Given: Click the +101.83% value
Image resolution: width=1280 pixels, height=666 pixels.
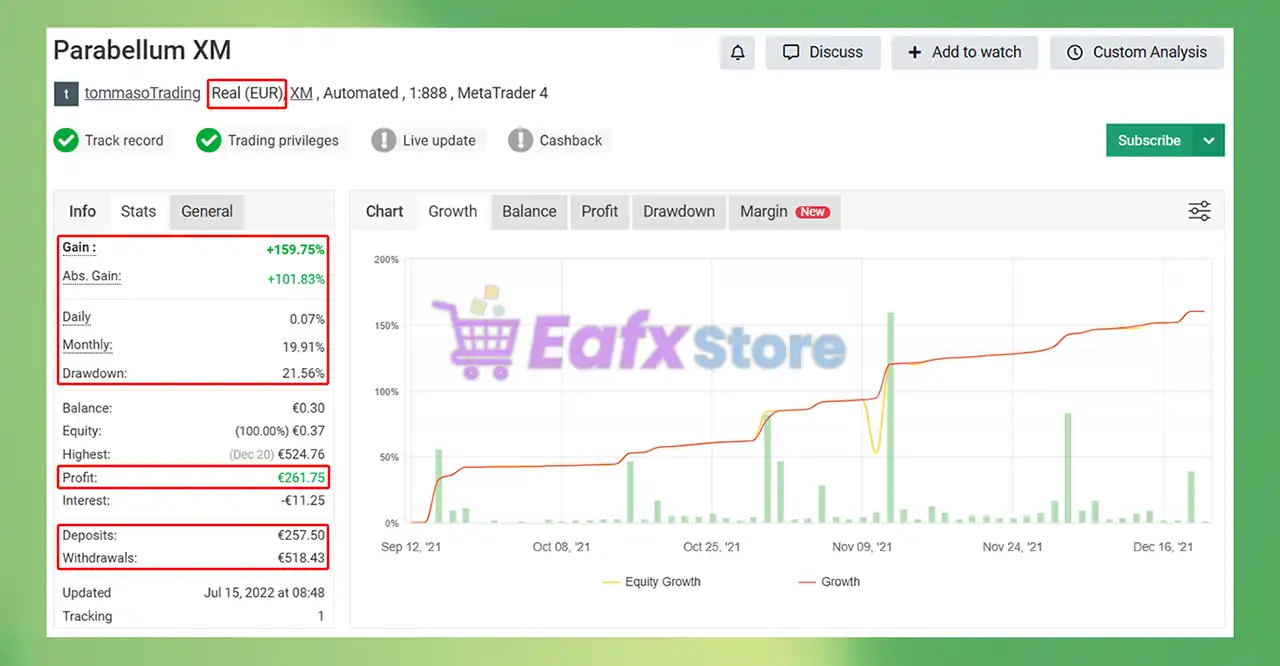Looking at the screenshot, I should click(x=296, y=279).
